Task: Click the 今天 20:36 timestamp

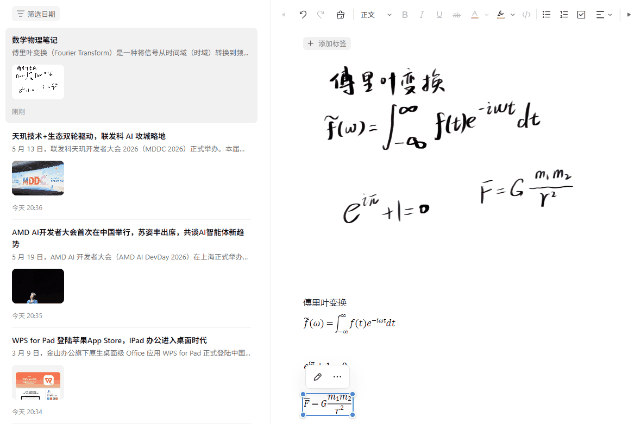Action: pos(27,208)
